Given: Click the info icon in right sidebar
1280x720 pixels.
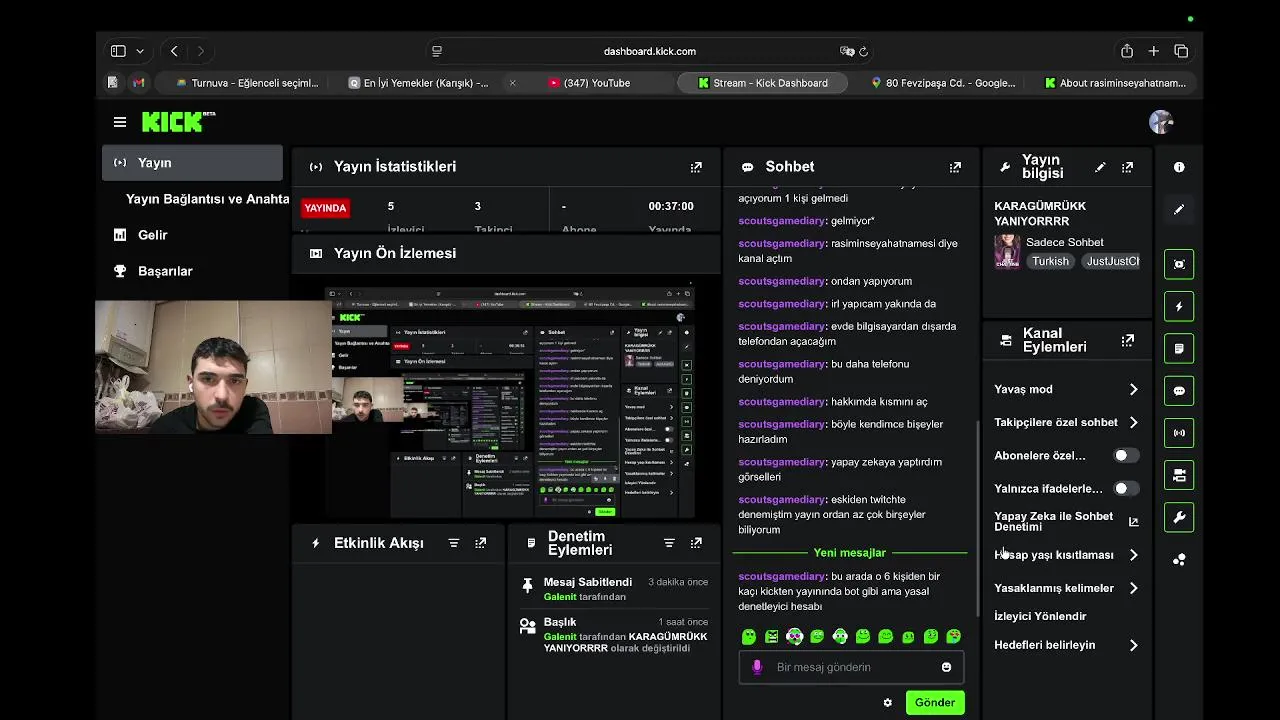Looking at the screenshot, I should (x=1179, y=167).
